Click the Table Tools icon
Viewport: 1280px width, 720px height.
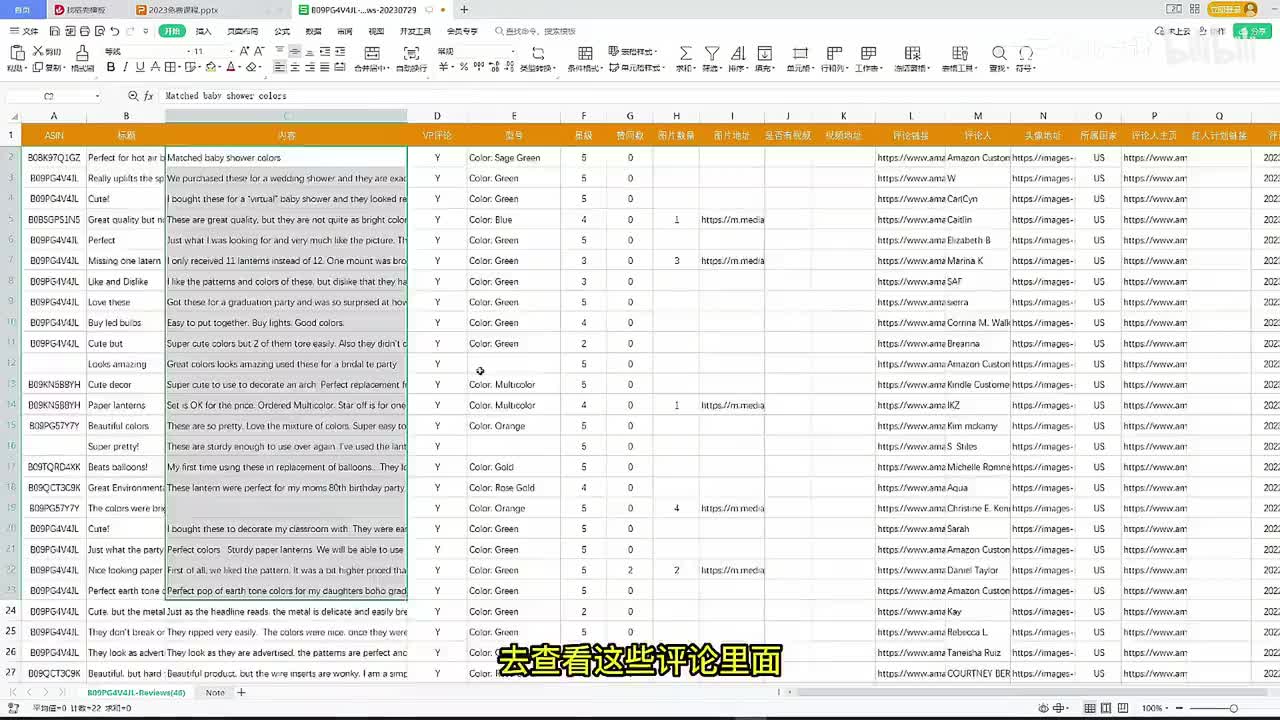tap(960, 53)
